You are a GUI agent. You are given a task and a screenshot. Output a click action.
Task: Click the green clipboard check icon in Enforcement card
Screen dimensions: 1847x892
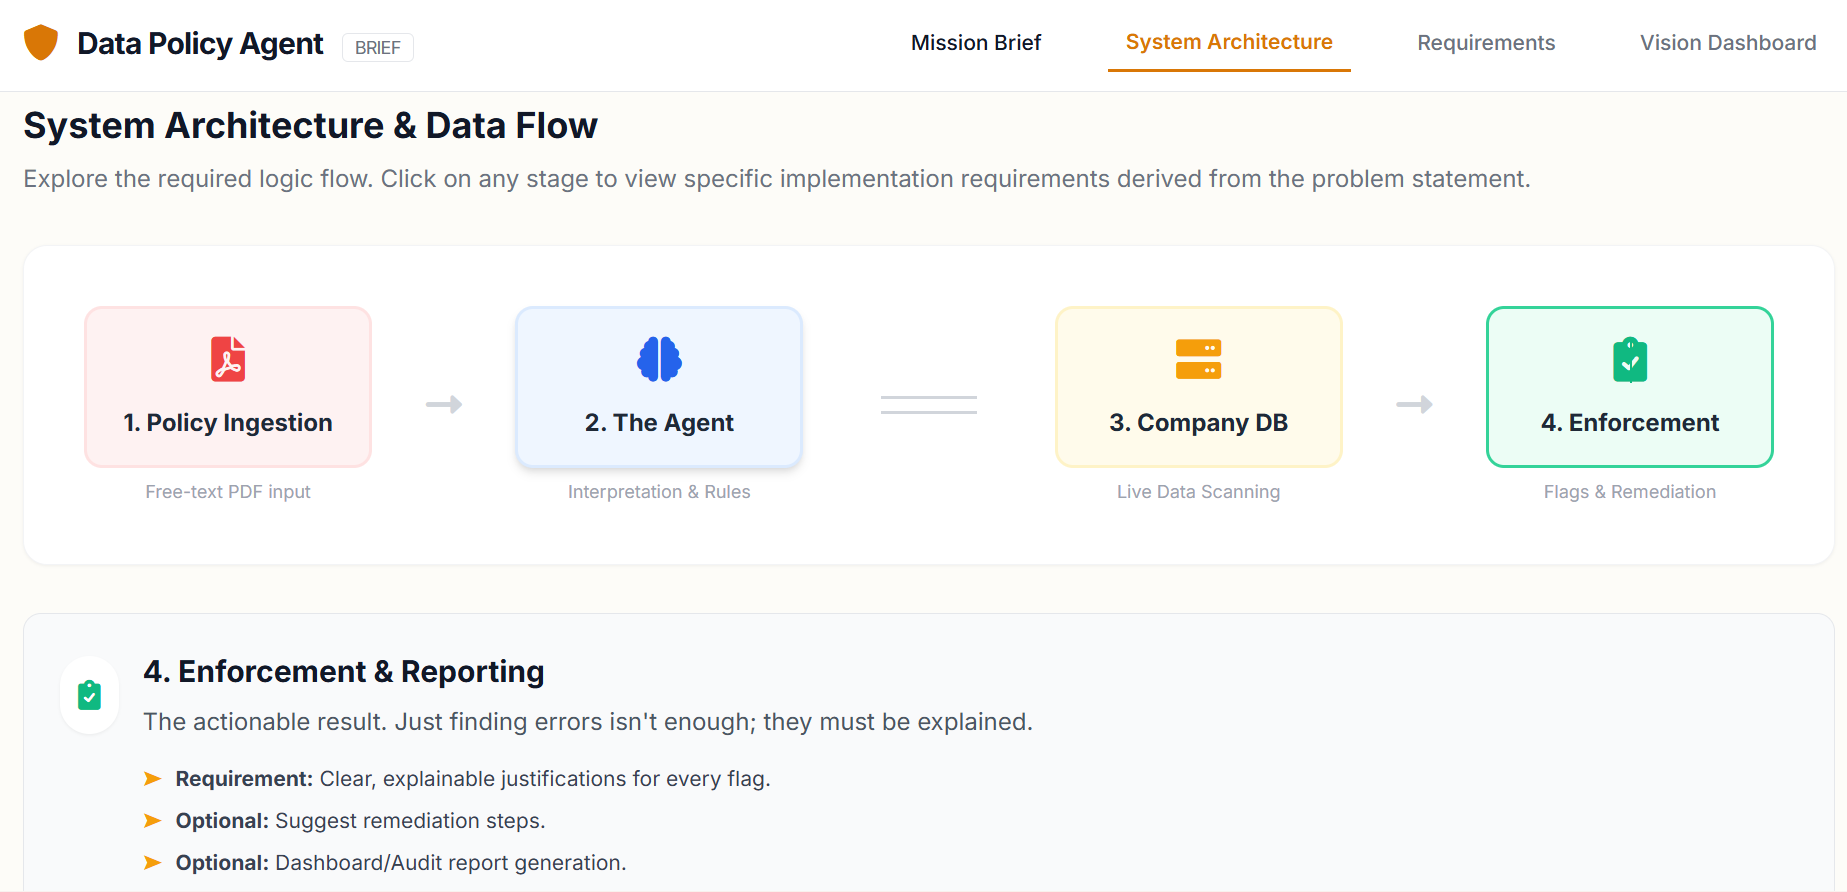[x=1630, y=359]
